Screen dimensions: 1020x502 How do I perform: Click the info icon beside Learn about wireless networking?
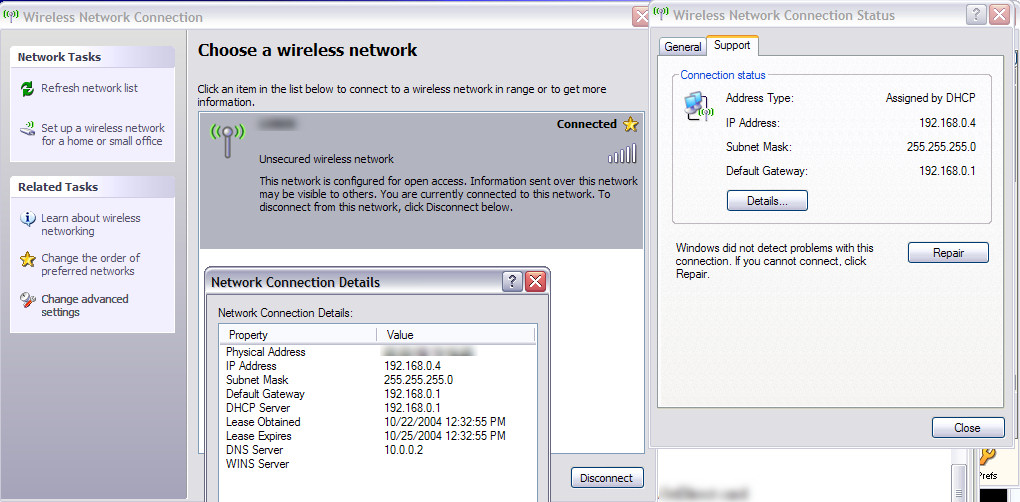27,219
